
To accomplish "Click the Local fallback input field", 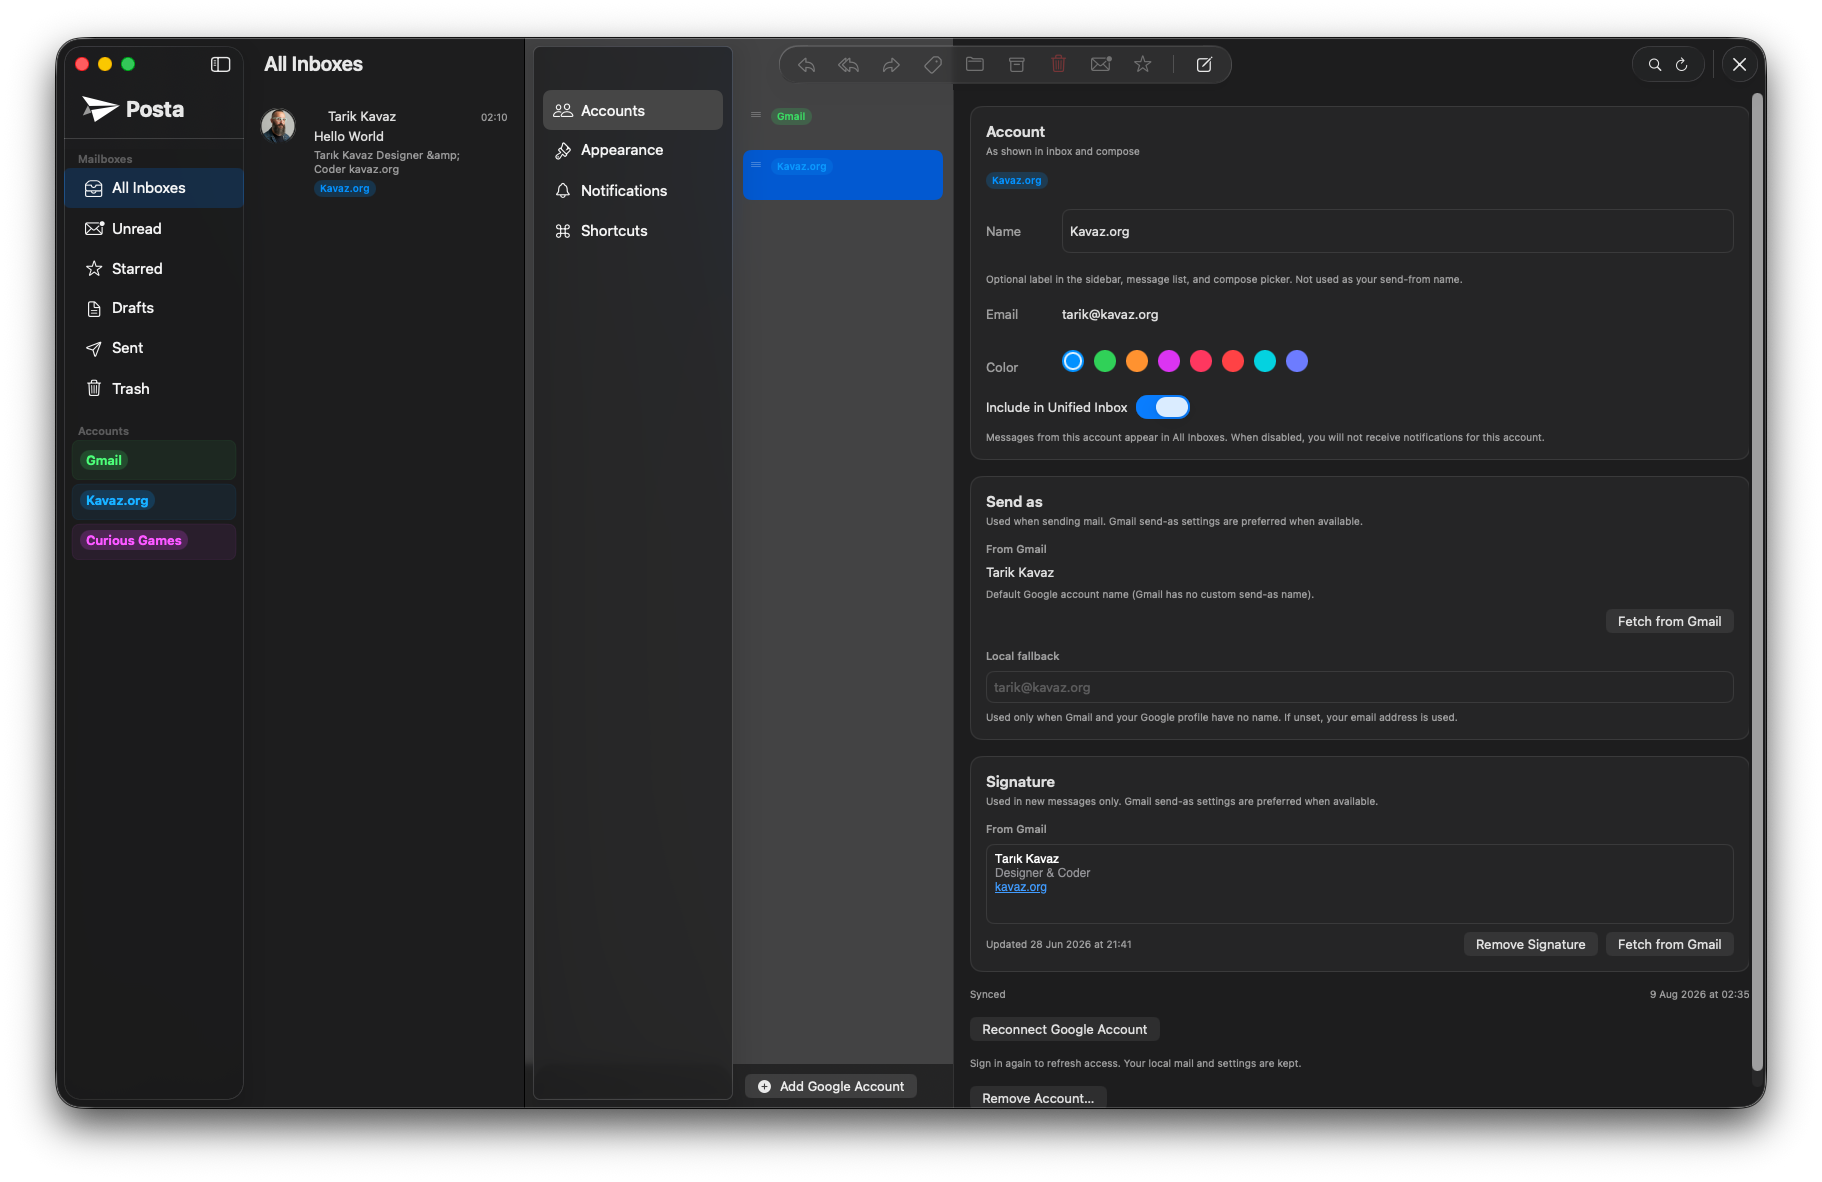I will click(x=1359, y=687).
